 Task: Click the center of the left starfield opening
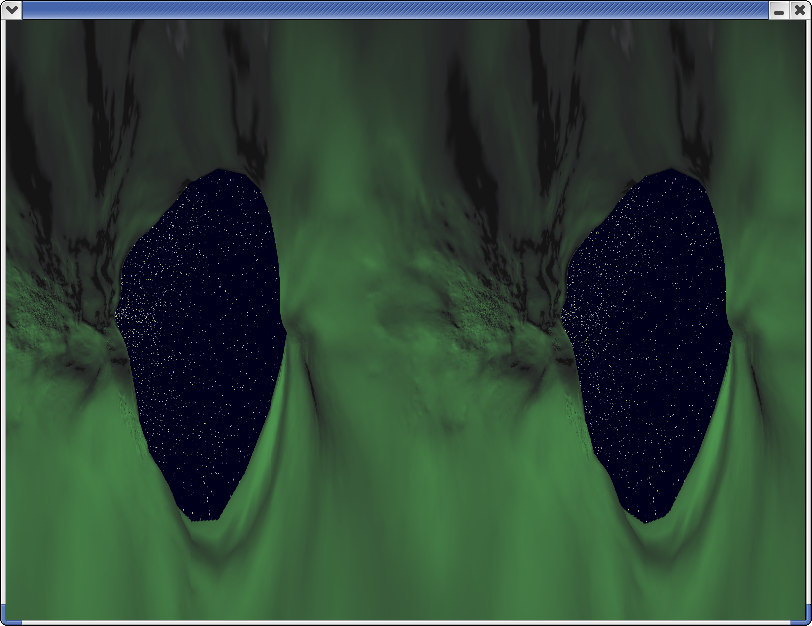(x=205, y=340)
